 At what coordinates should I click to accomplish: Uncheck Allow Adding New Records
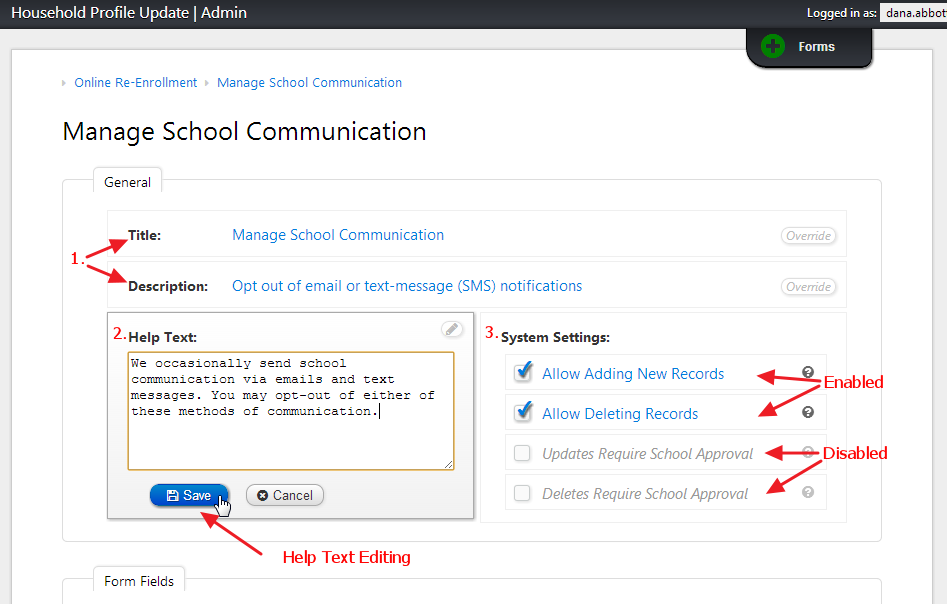[523, 372]
